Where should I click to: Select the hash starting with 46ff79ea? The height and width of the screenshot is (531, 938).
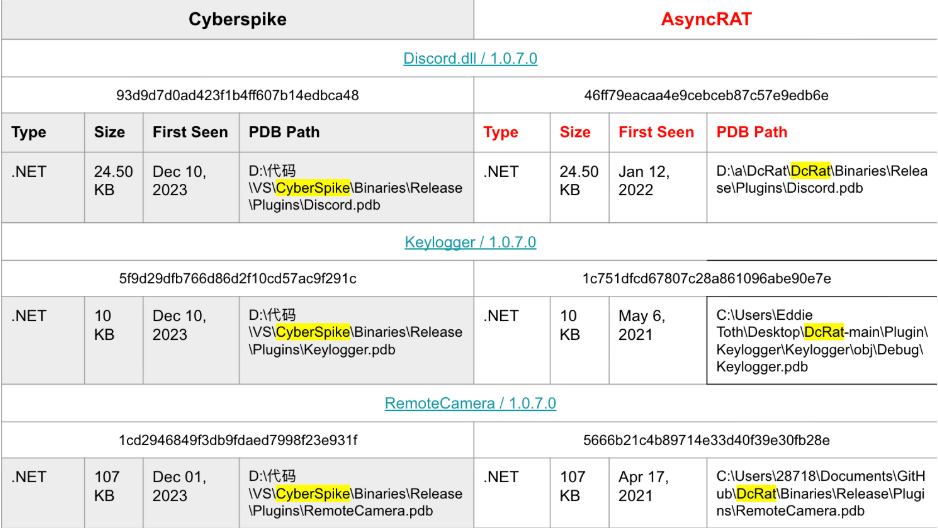(706, 95)
